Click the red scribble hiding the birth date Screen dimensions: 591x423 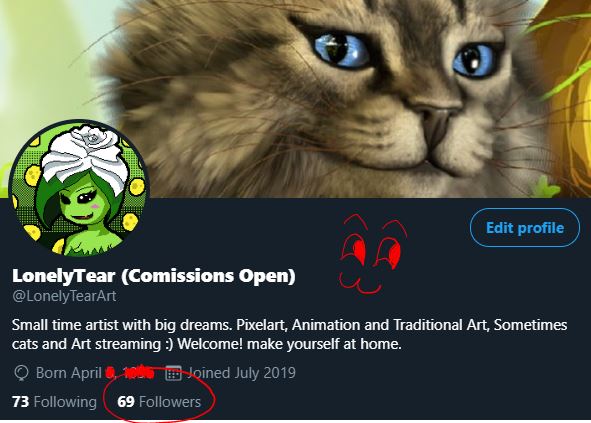(x=130, y=372)
